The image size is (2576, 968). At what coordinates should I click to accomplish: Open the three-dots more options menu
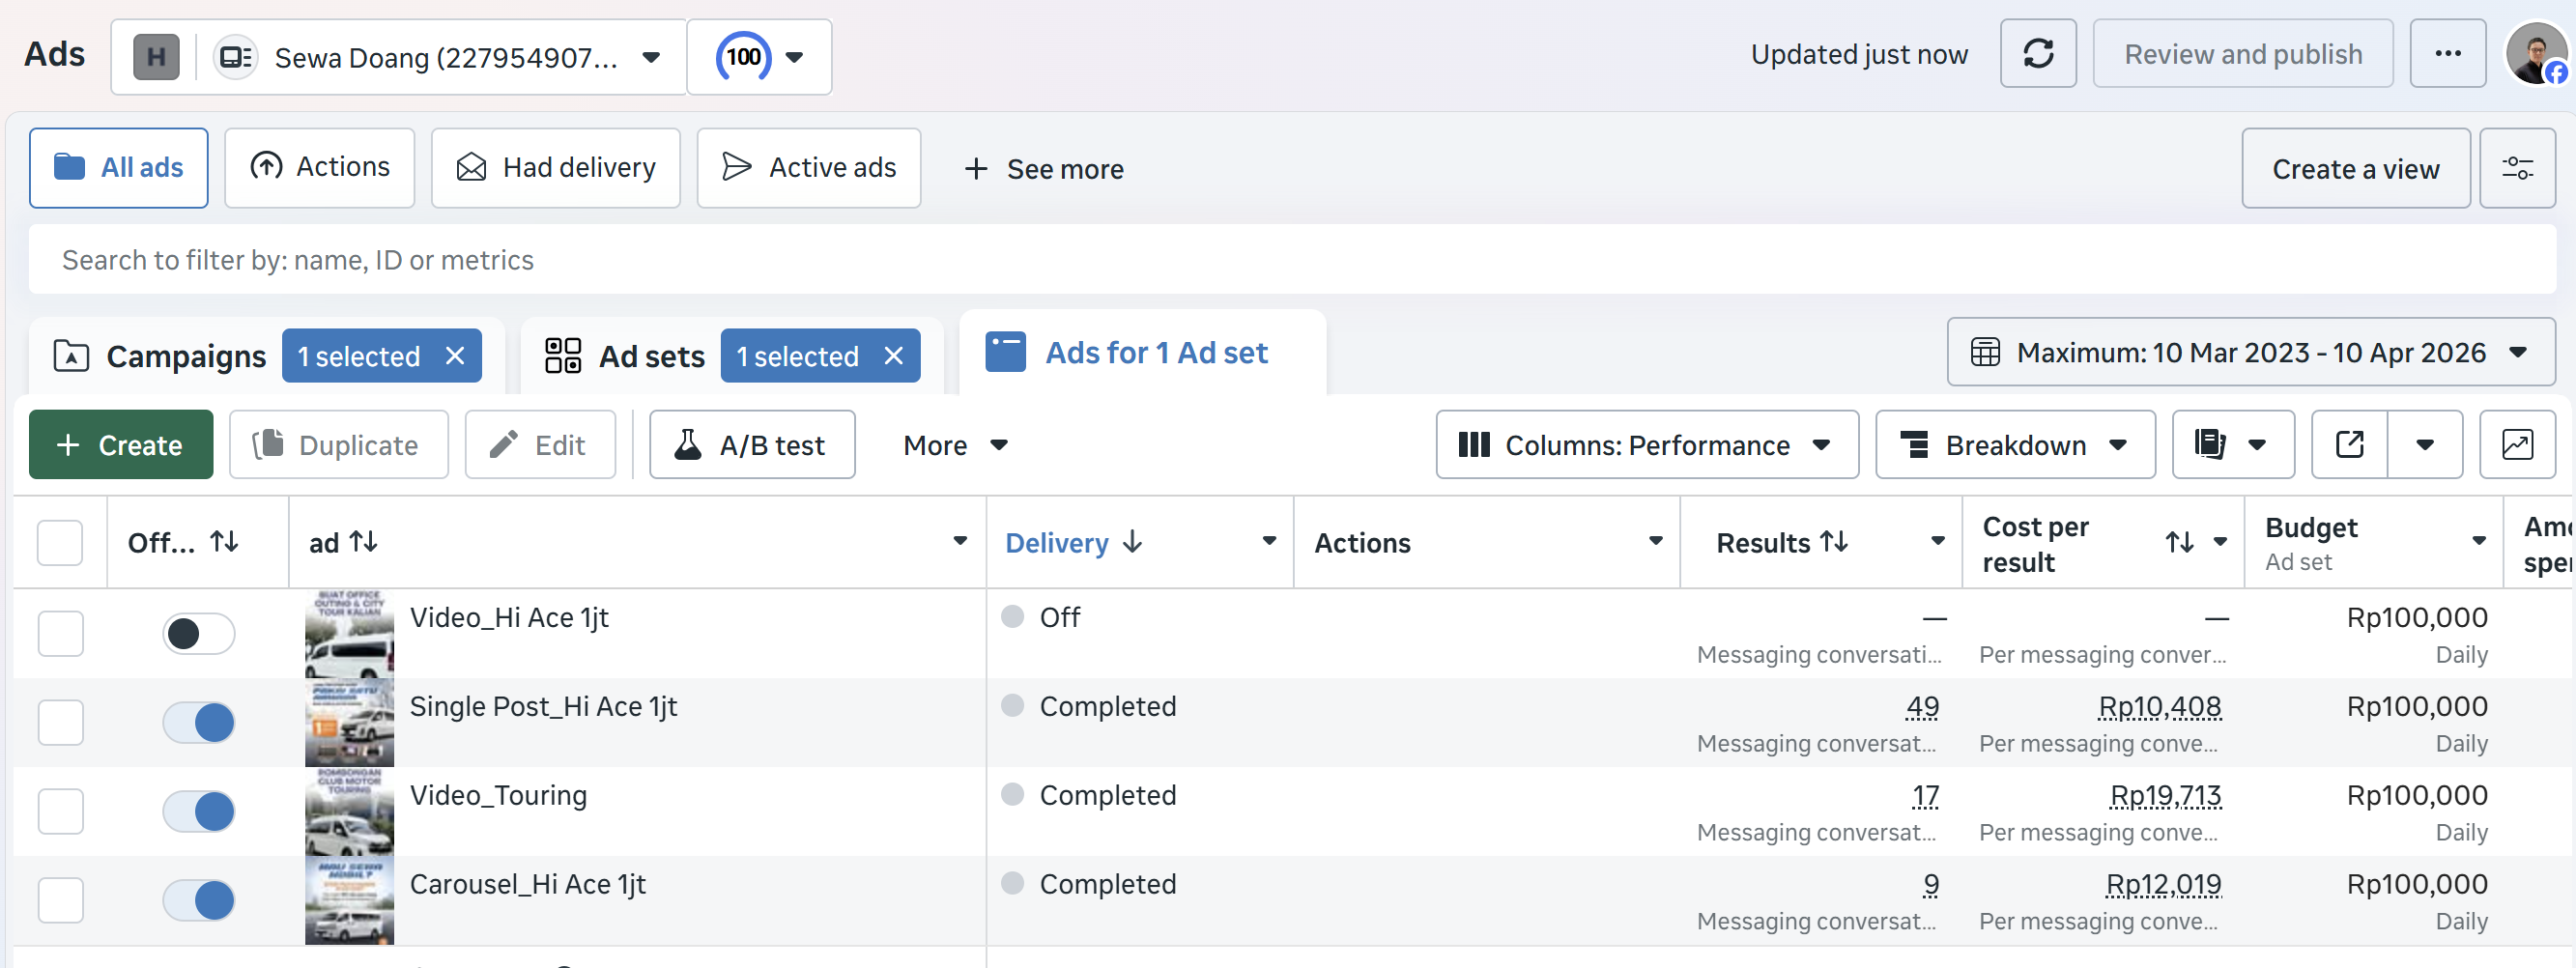[x=2446, y=54]
